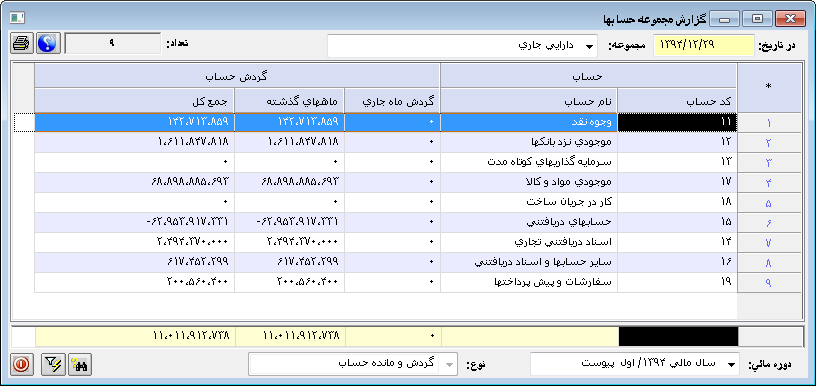
Task: Click account code ۱۶ cell
Action: (x=677, y=262)
